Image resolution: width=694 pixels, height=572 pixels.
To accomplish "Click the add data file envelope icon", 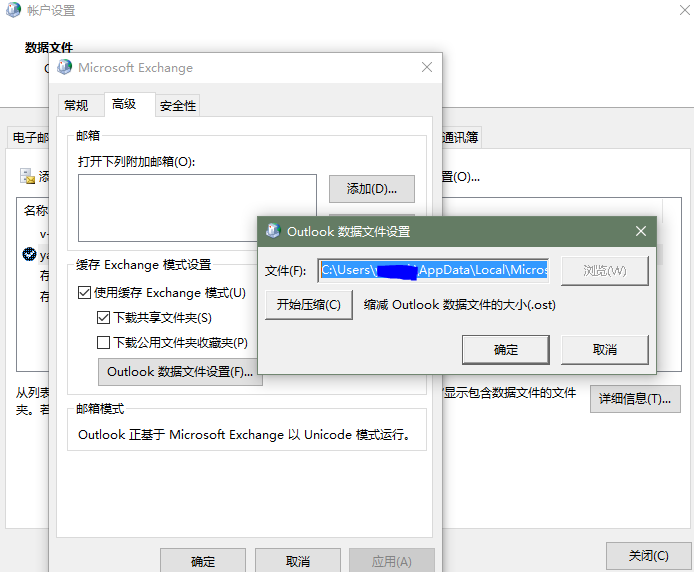I will tap(27, 176).
